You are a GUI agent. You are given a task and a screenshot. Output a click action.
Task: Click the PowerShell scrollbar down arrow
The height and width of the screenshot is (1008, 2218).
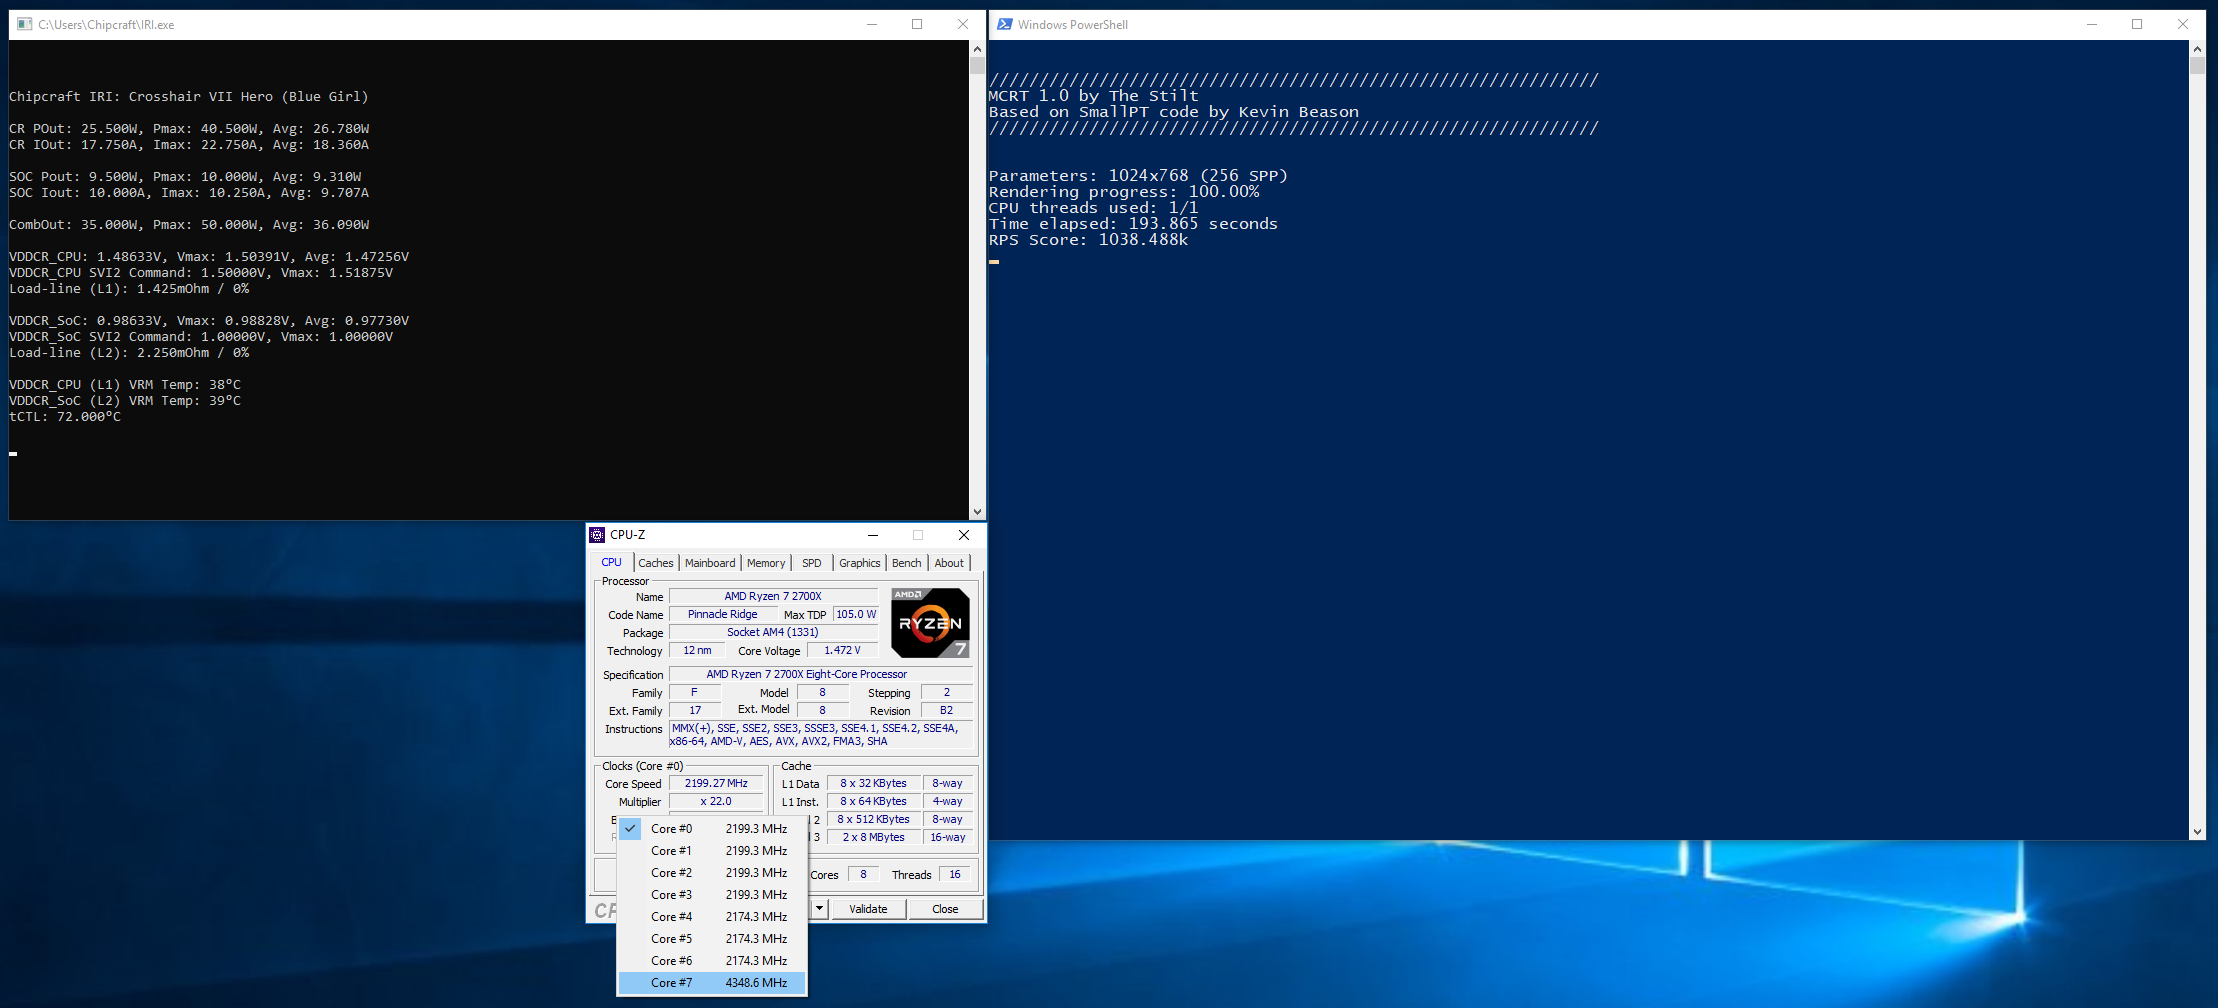click(x=2197, y=831)
